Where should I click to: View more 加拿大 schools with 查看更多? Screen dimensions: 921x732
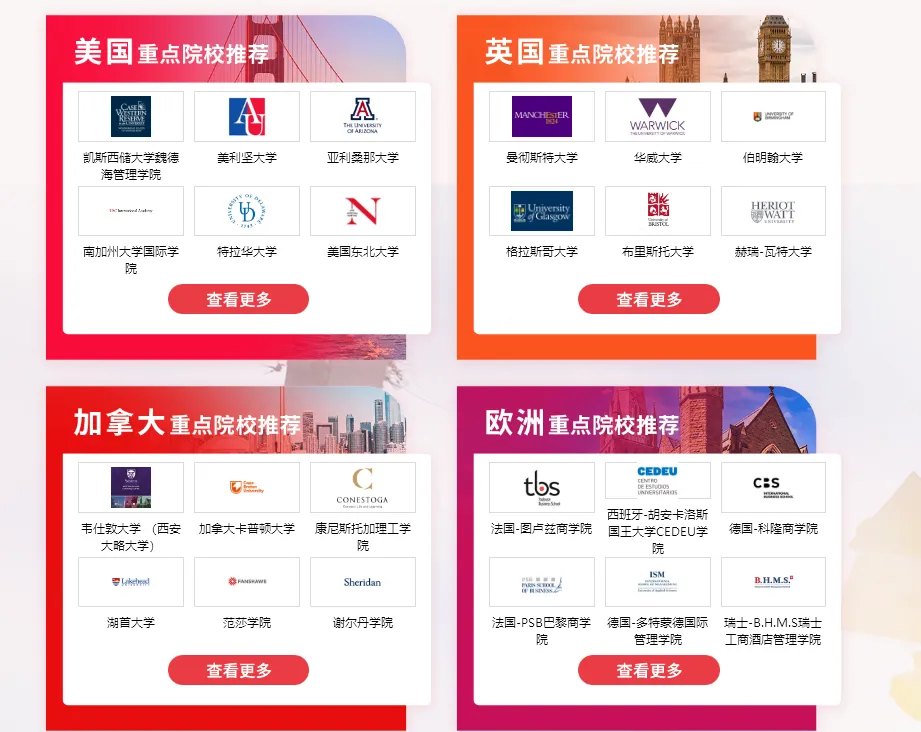pyautogui.click(x=238, y=670)
